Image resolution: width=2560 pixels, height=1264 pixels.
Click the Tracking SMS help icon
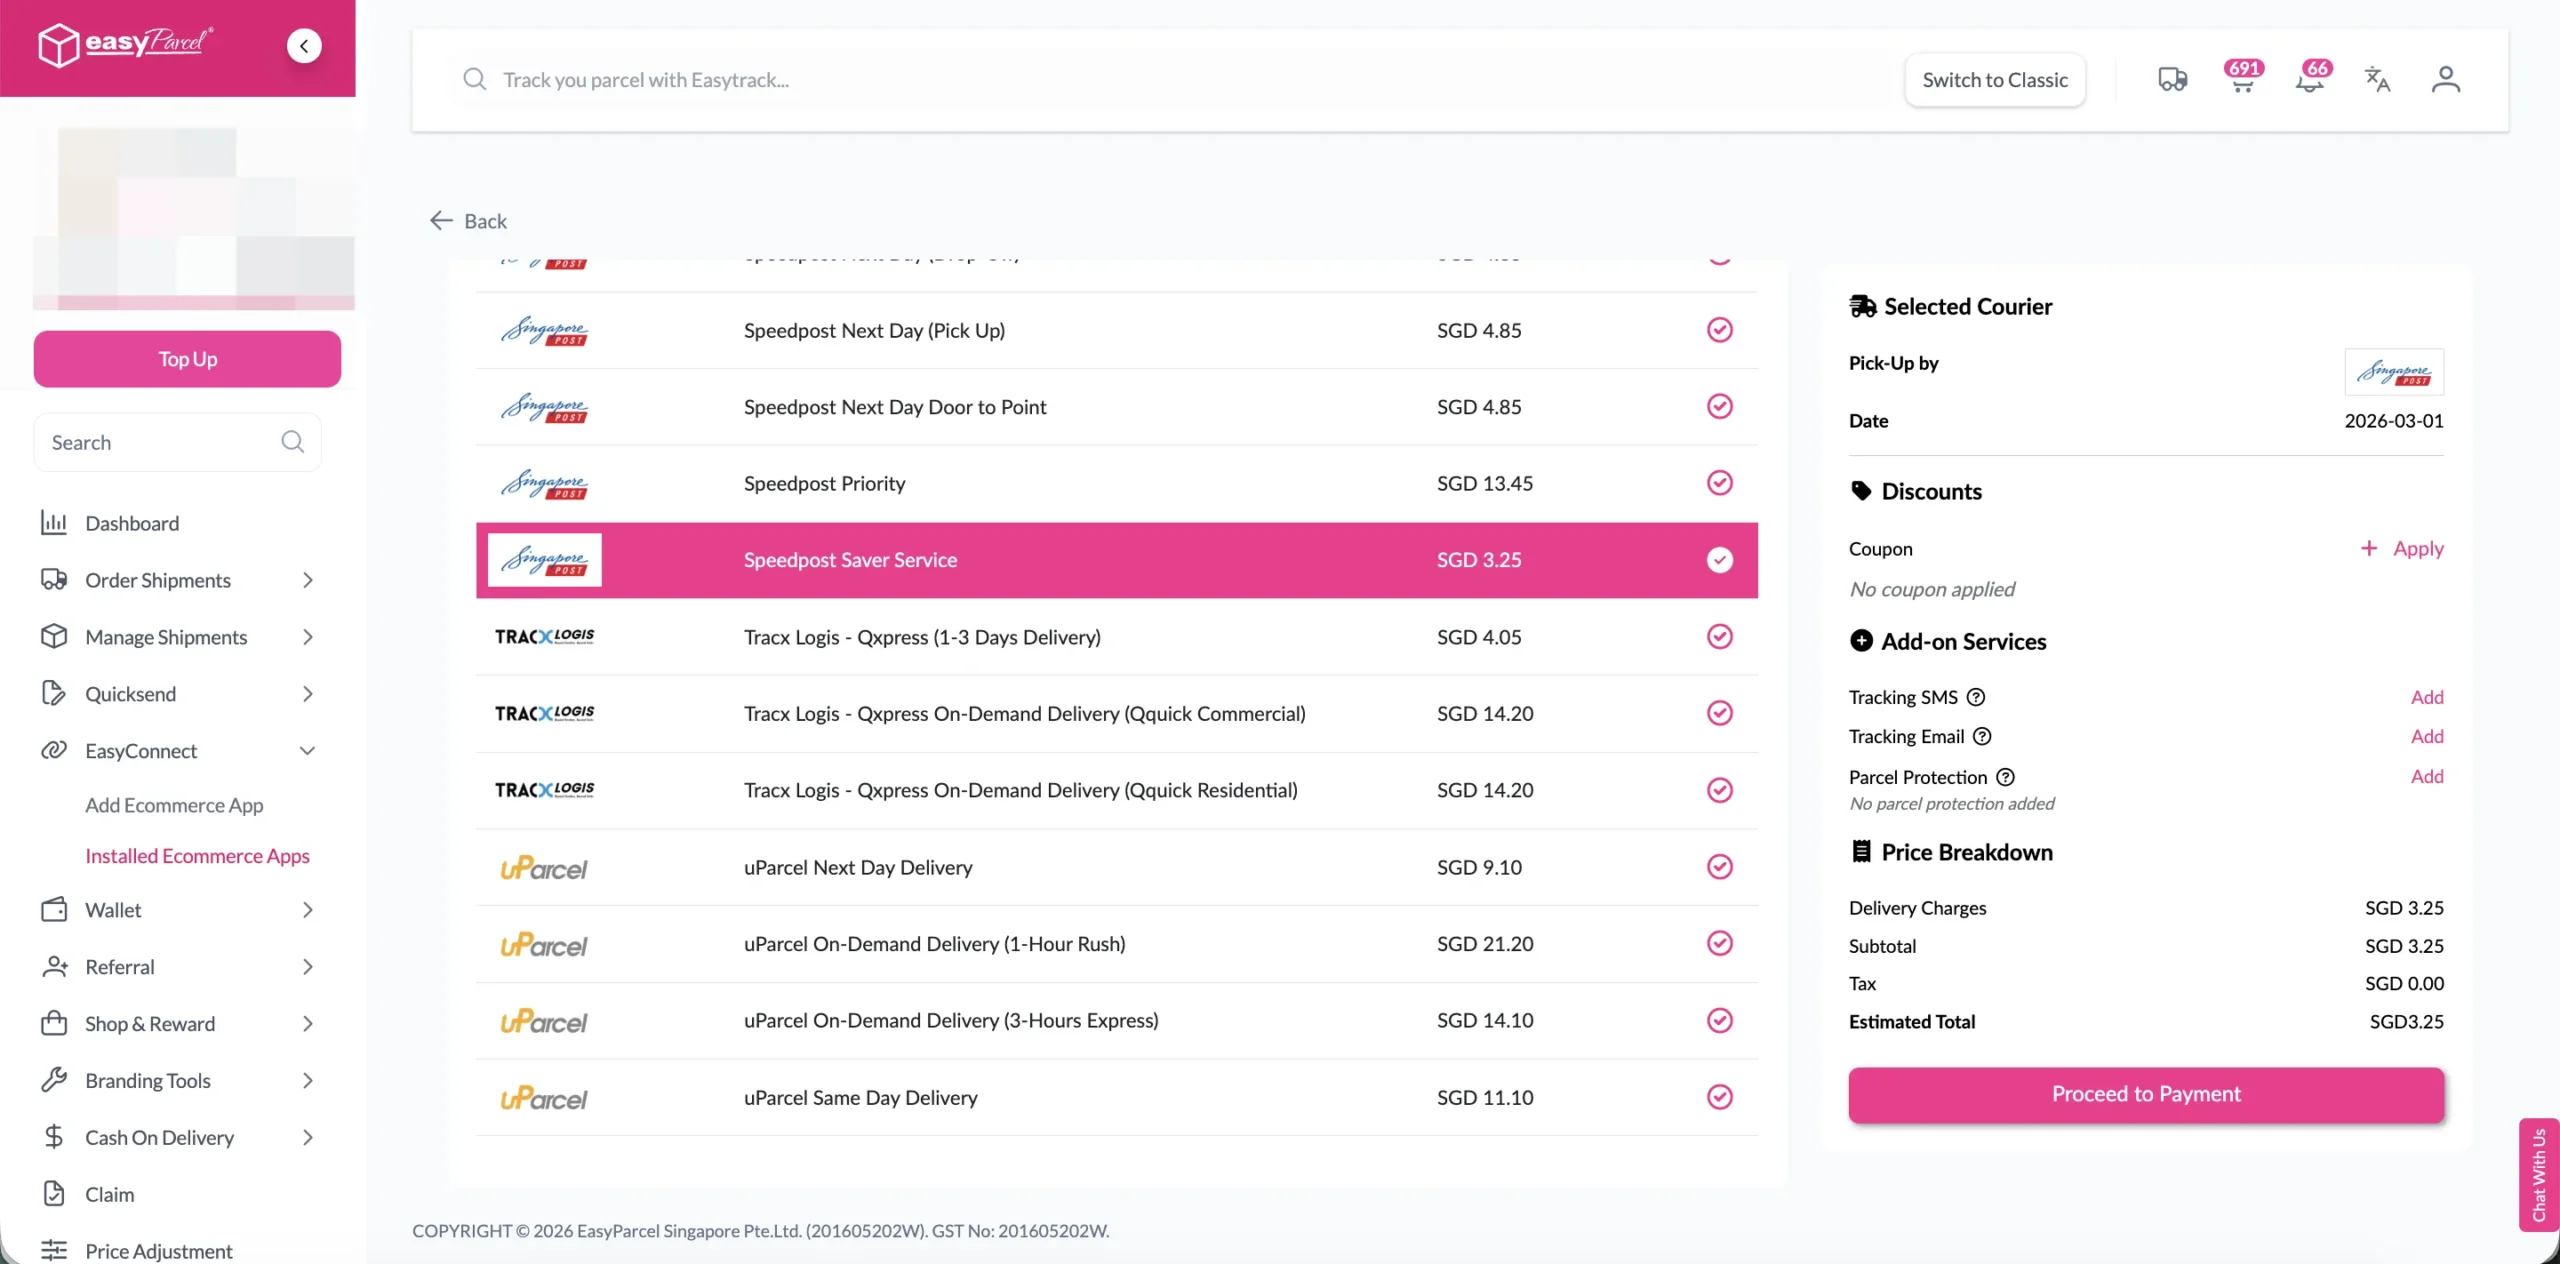click(1975, 697)
